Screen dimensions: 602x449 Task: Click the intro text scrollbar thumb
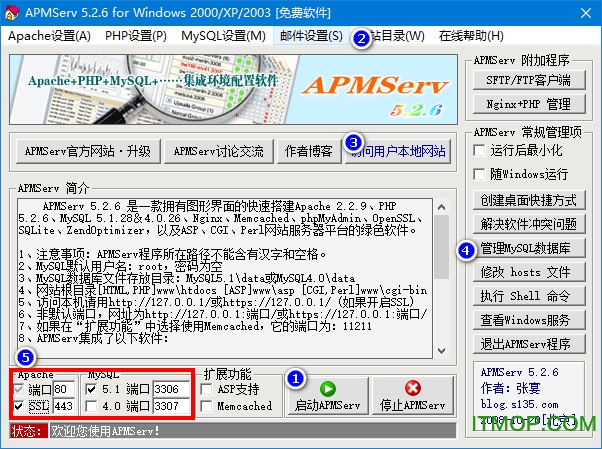(442, 247)
